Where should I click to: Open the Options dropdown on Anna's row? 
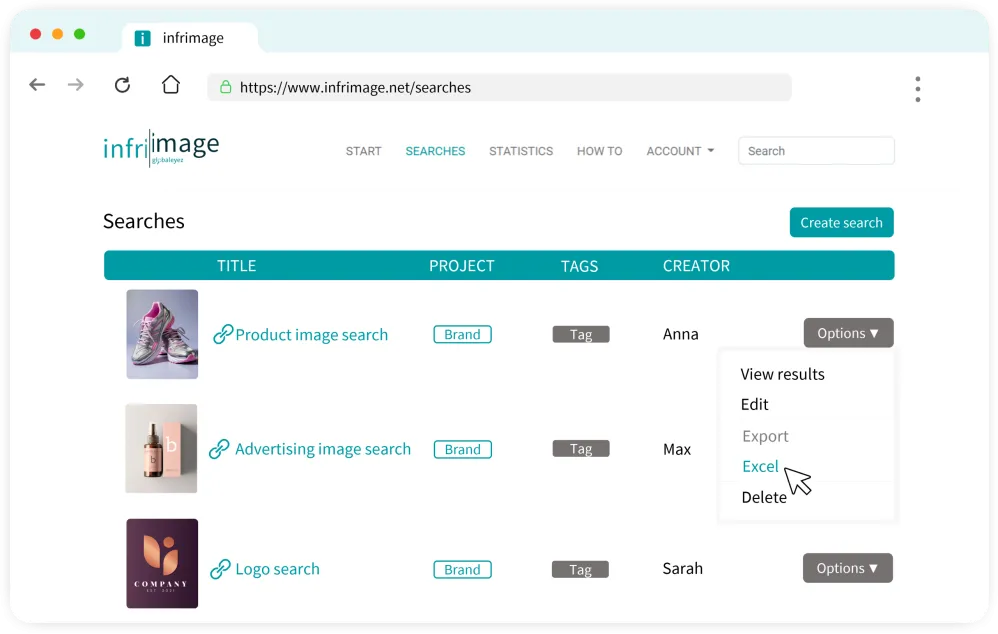click(x=847, y=332)
